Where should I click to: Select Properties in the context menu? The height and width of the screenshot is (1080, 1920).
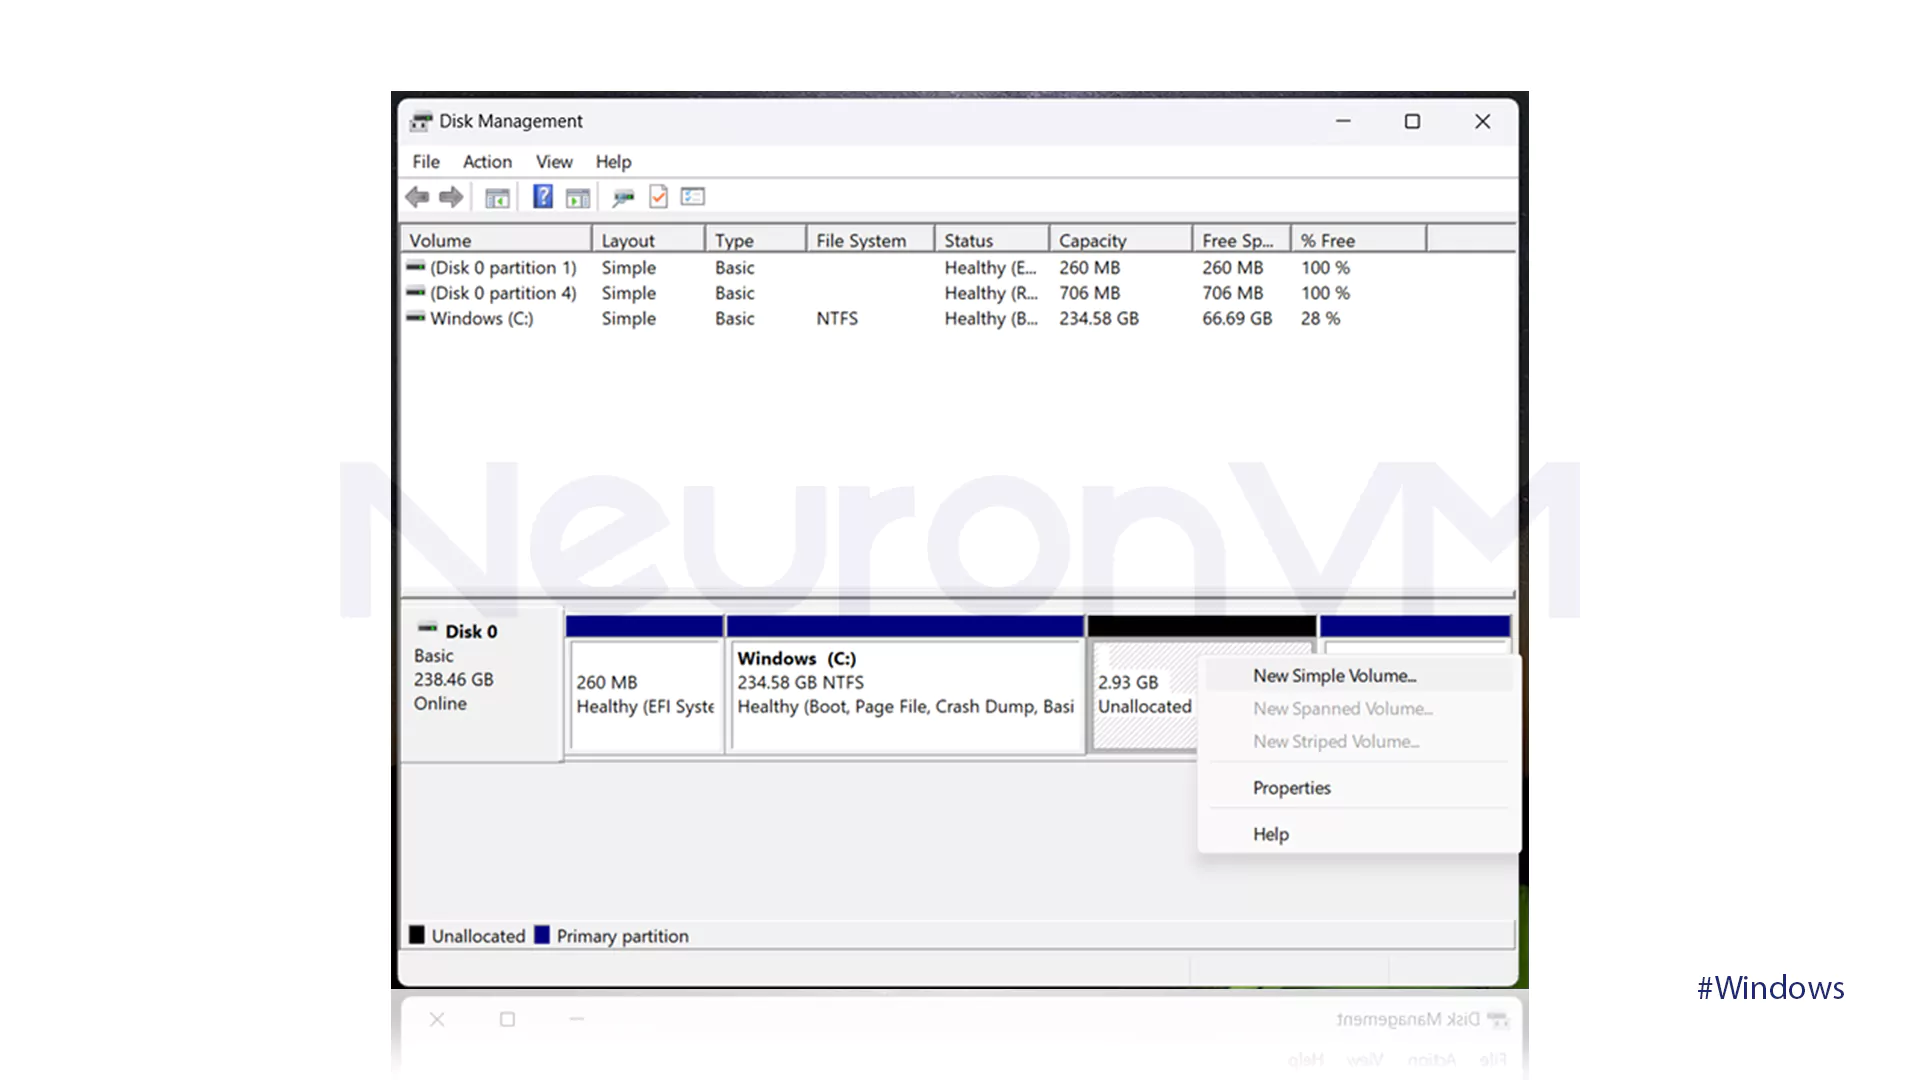tap(1359, 788)
